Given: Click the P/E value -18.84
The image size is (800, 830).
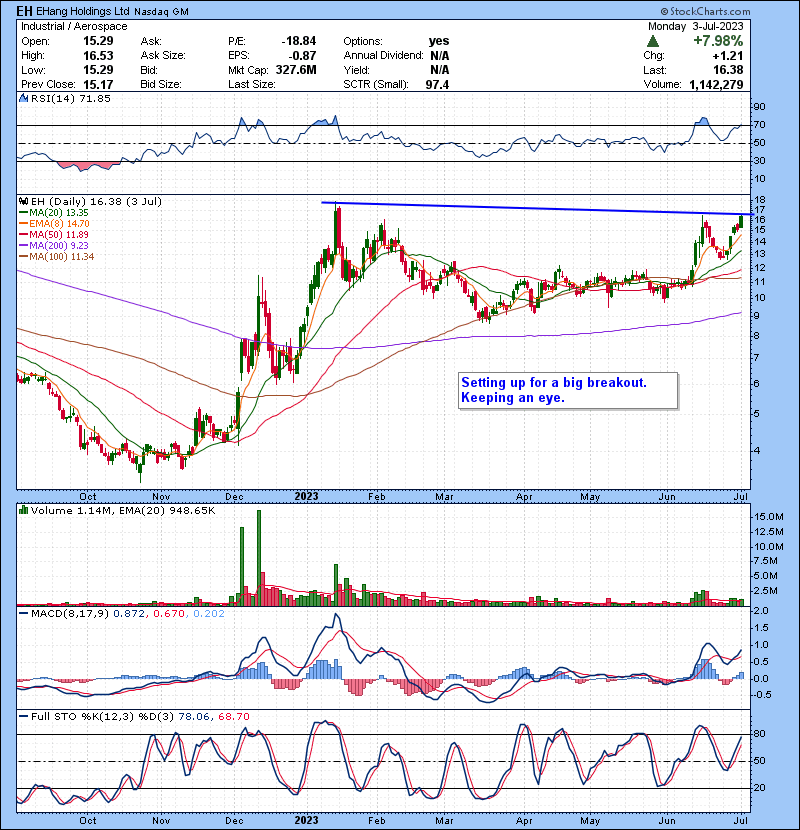Looking at the screenshot, I should point(299,41).
